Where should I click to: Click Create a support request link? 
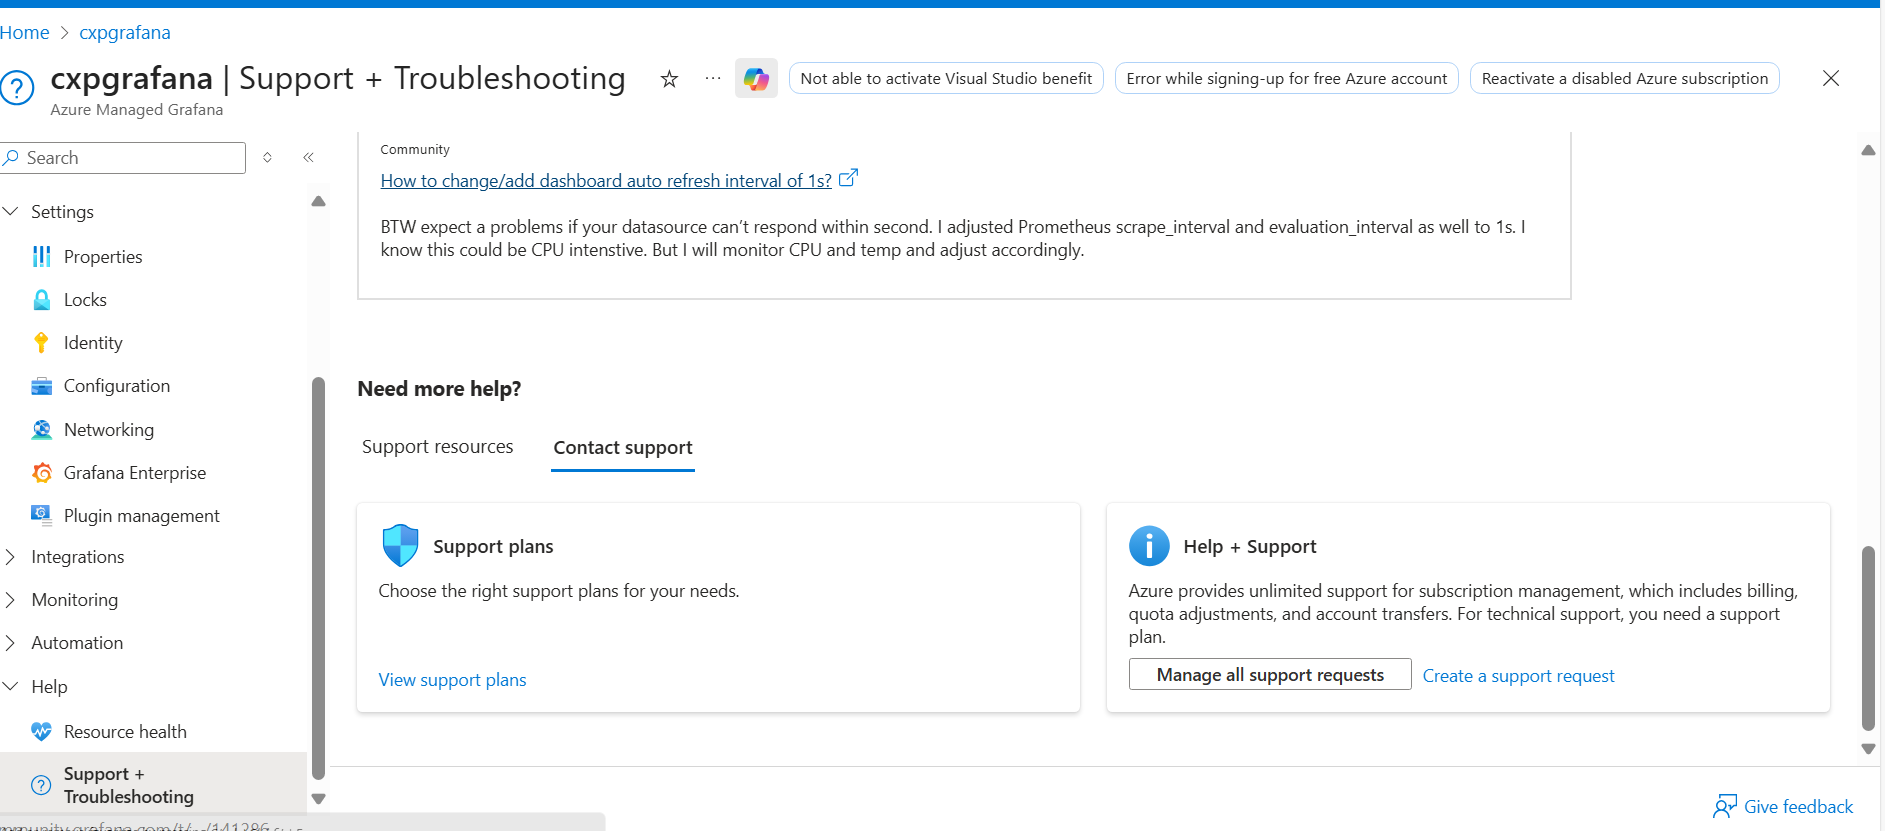1518,676
